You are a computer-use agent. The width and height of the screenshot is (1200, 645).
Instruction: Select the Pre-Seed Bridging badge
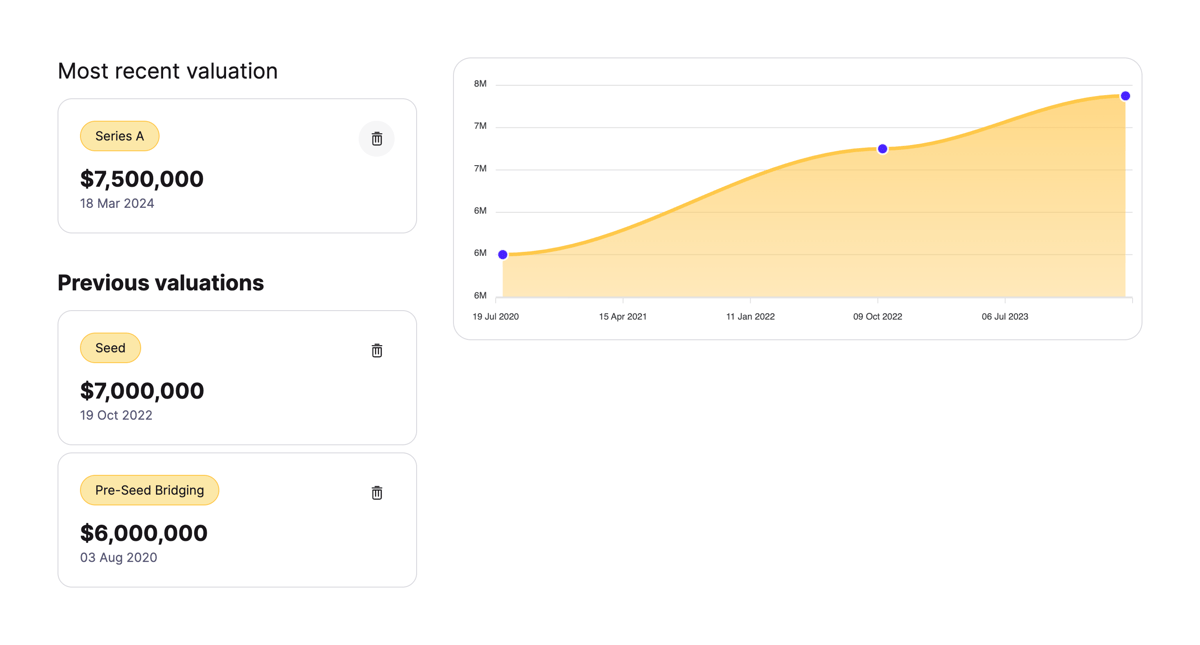149,490
